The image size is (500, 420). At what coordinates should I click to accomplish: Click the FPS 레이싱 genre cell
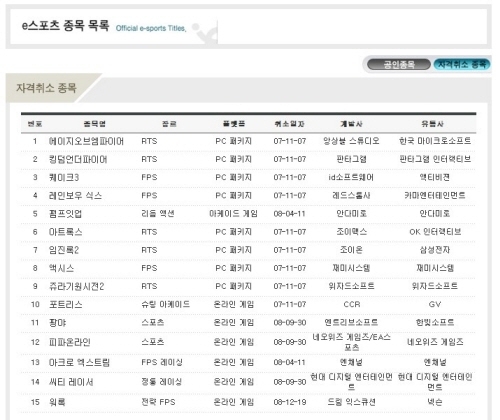[162, 362]
